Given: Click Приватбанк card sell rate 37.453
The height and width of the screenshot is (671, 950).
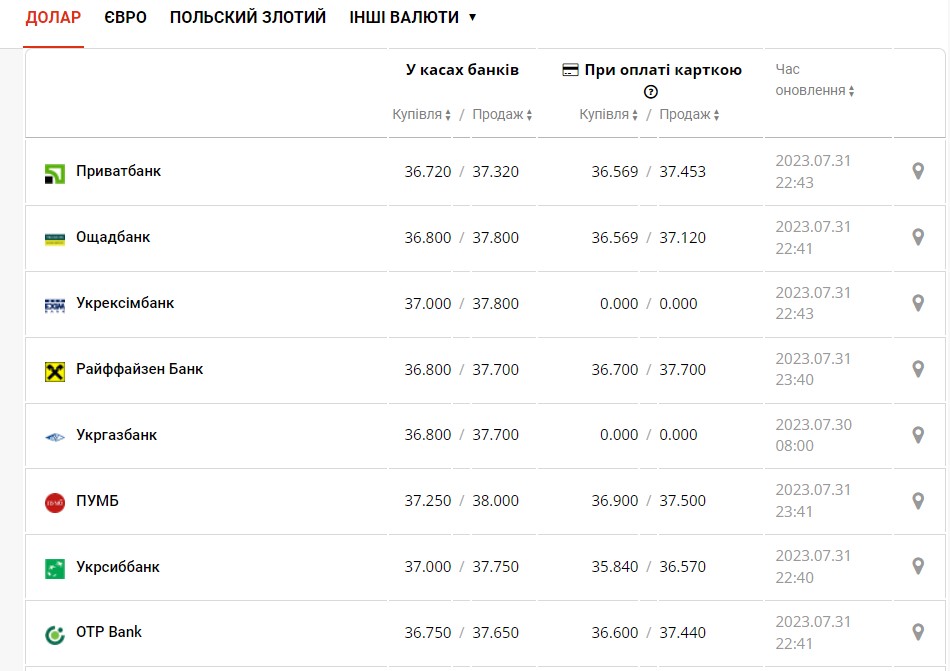Looking at the screenshot, I should (682, 172).
